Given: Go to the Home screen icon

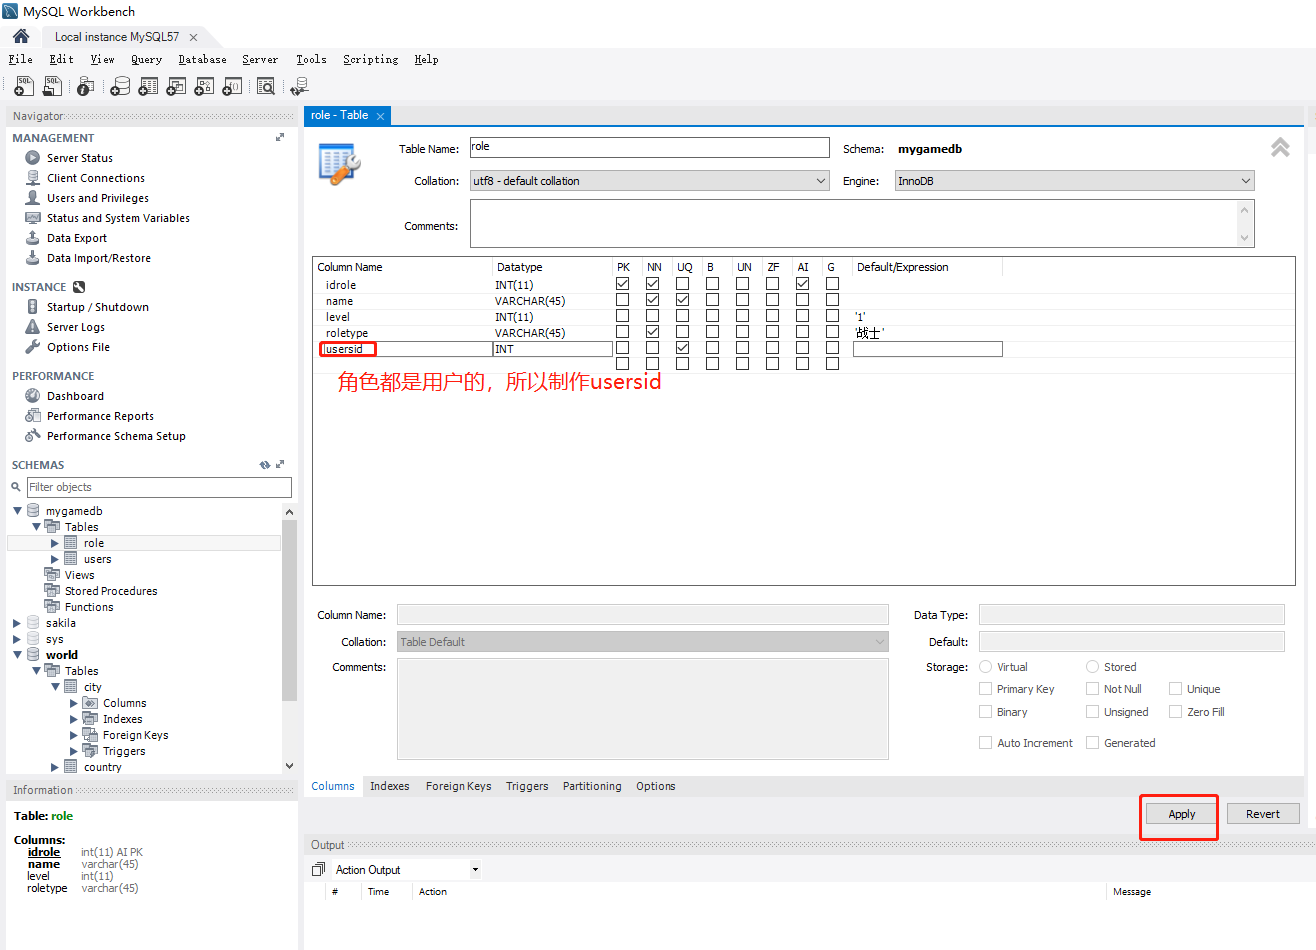Looking at the screenshot, I should coord(21,36).
